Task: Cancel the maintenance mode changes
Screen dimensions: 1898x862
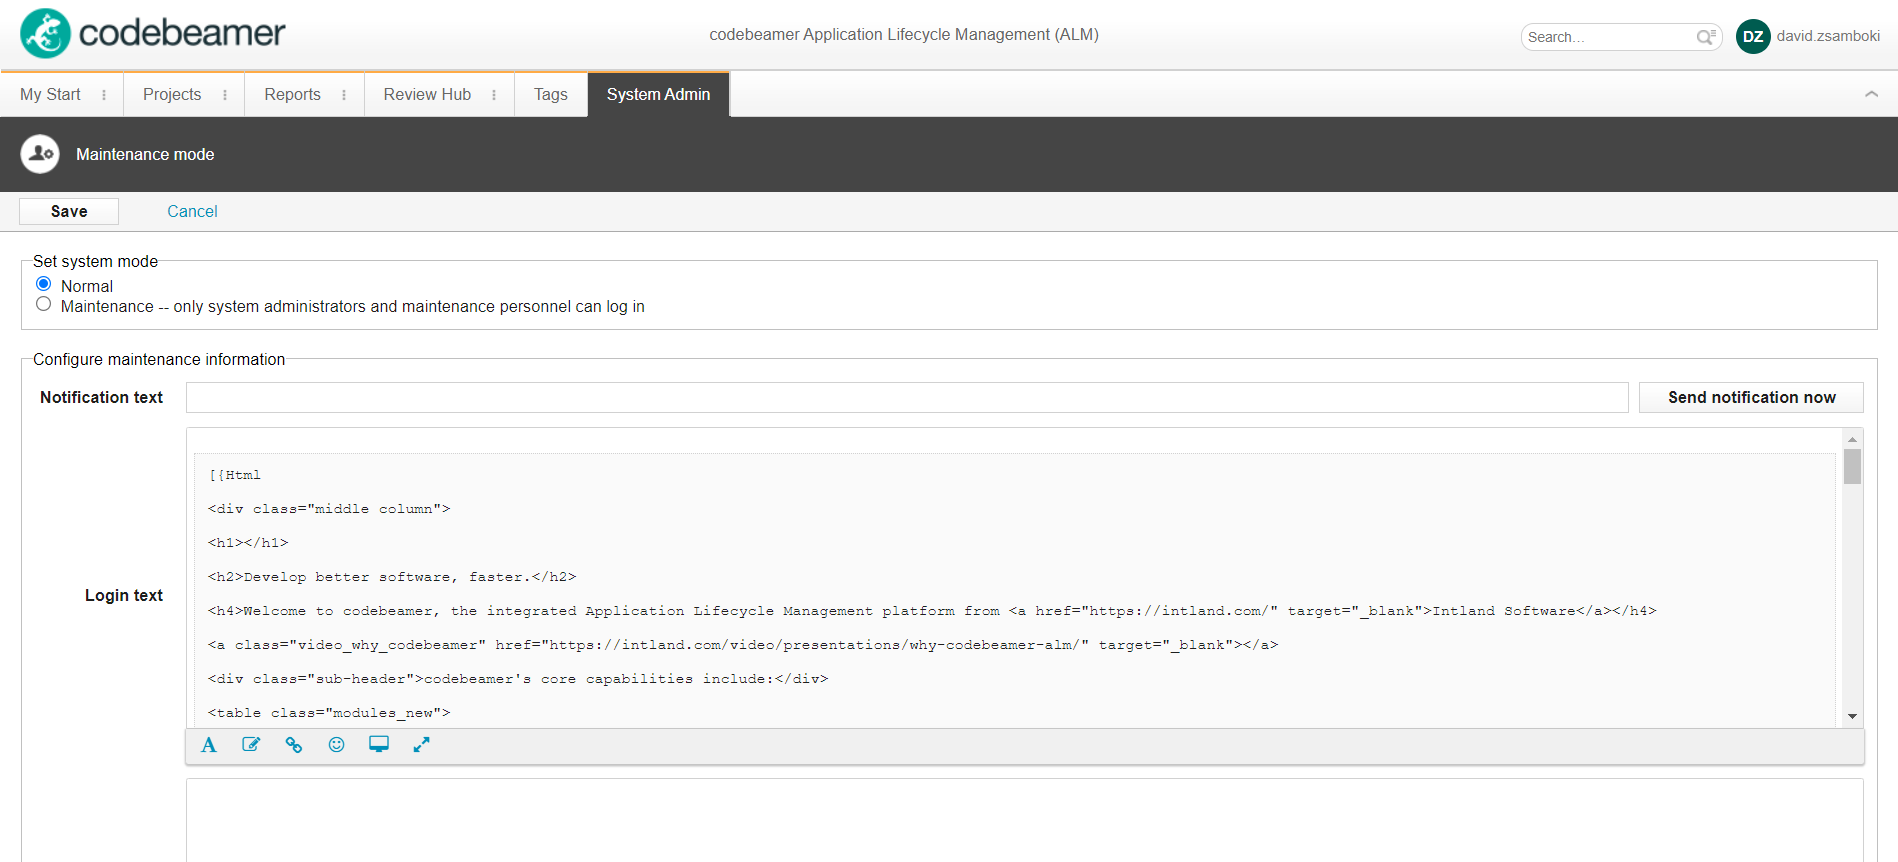Action: 192,211
